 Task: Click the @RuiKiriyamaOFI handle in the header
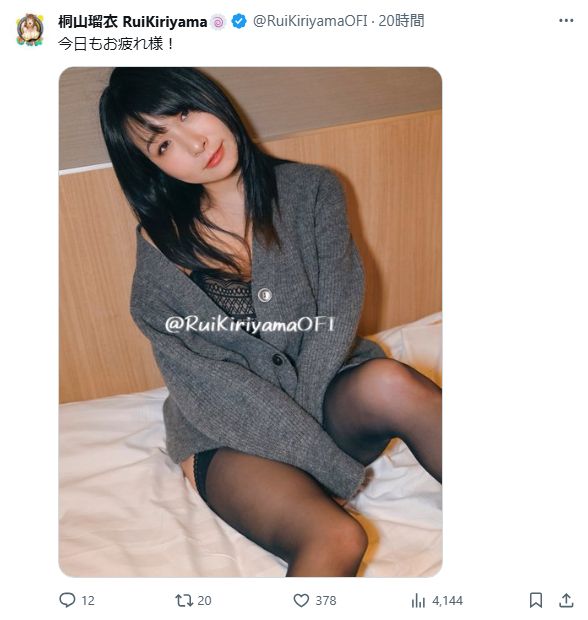pyautogui.click(x=310, y=21)
